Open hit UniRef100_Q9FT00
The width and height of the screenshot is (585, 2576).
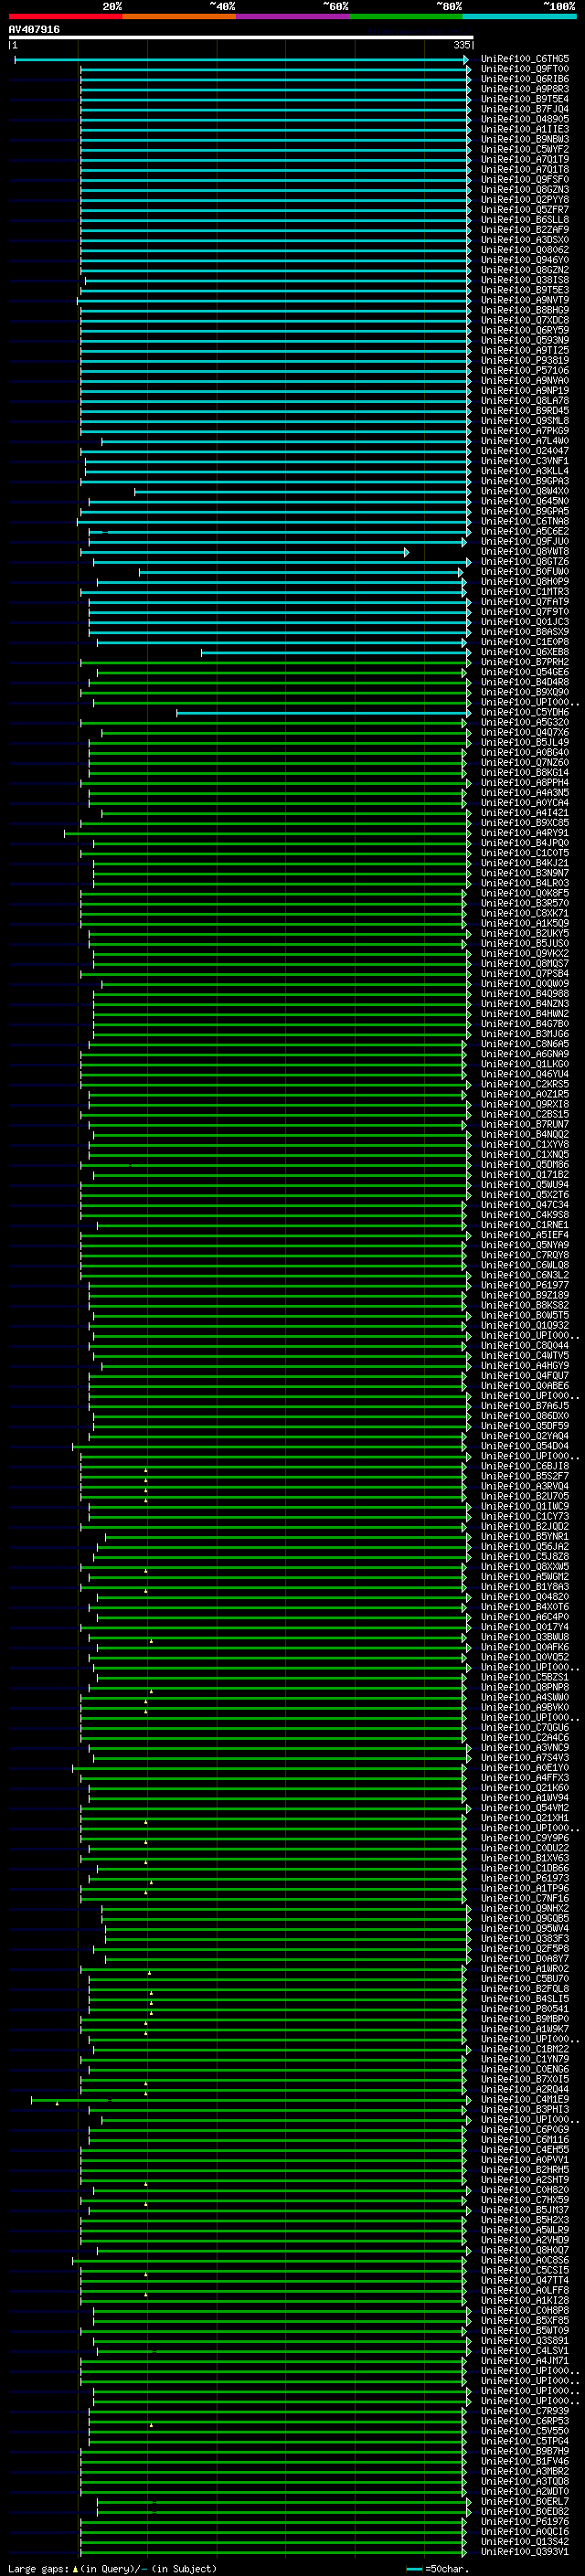[x=525, y=69]
